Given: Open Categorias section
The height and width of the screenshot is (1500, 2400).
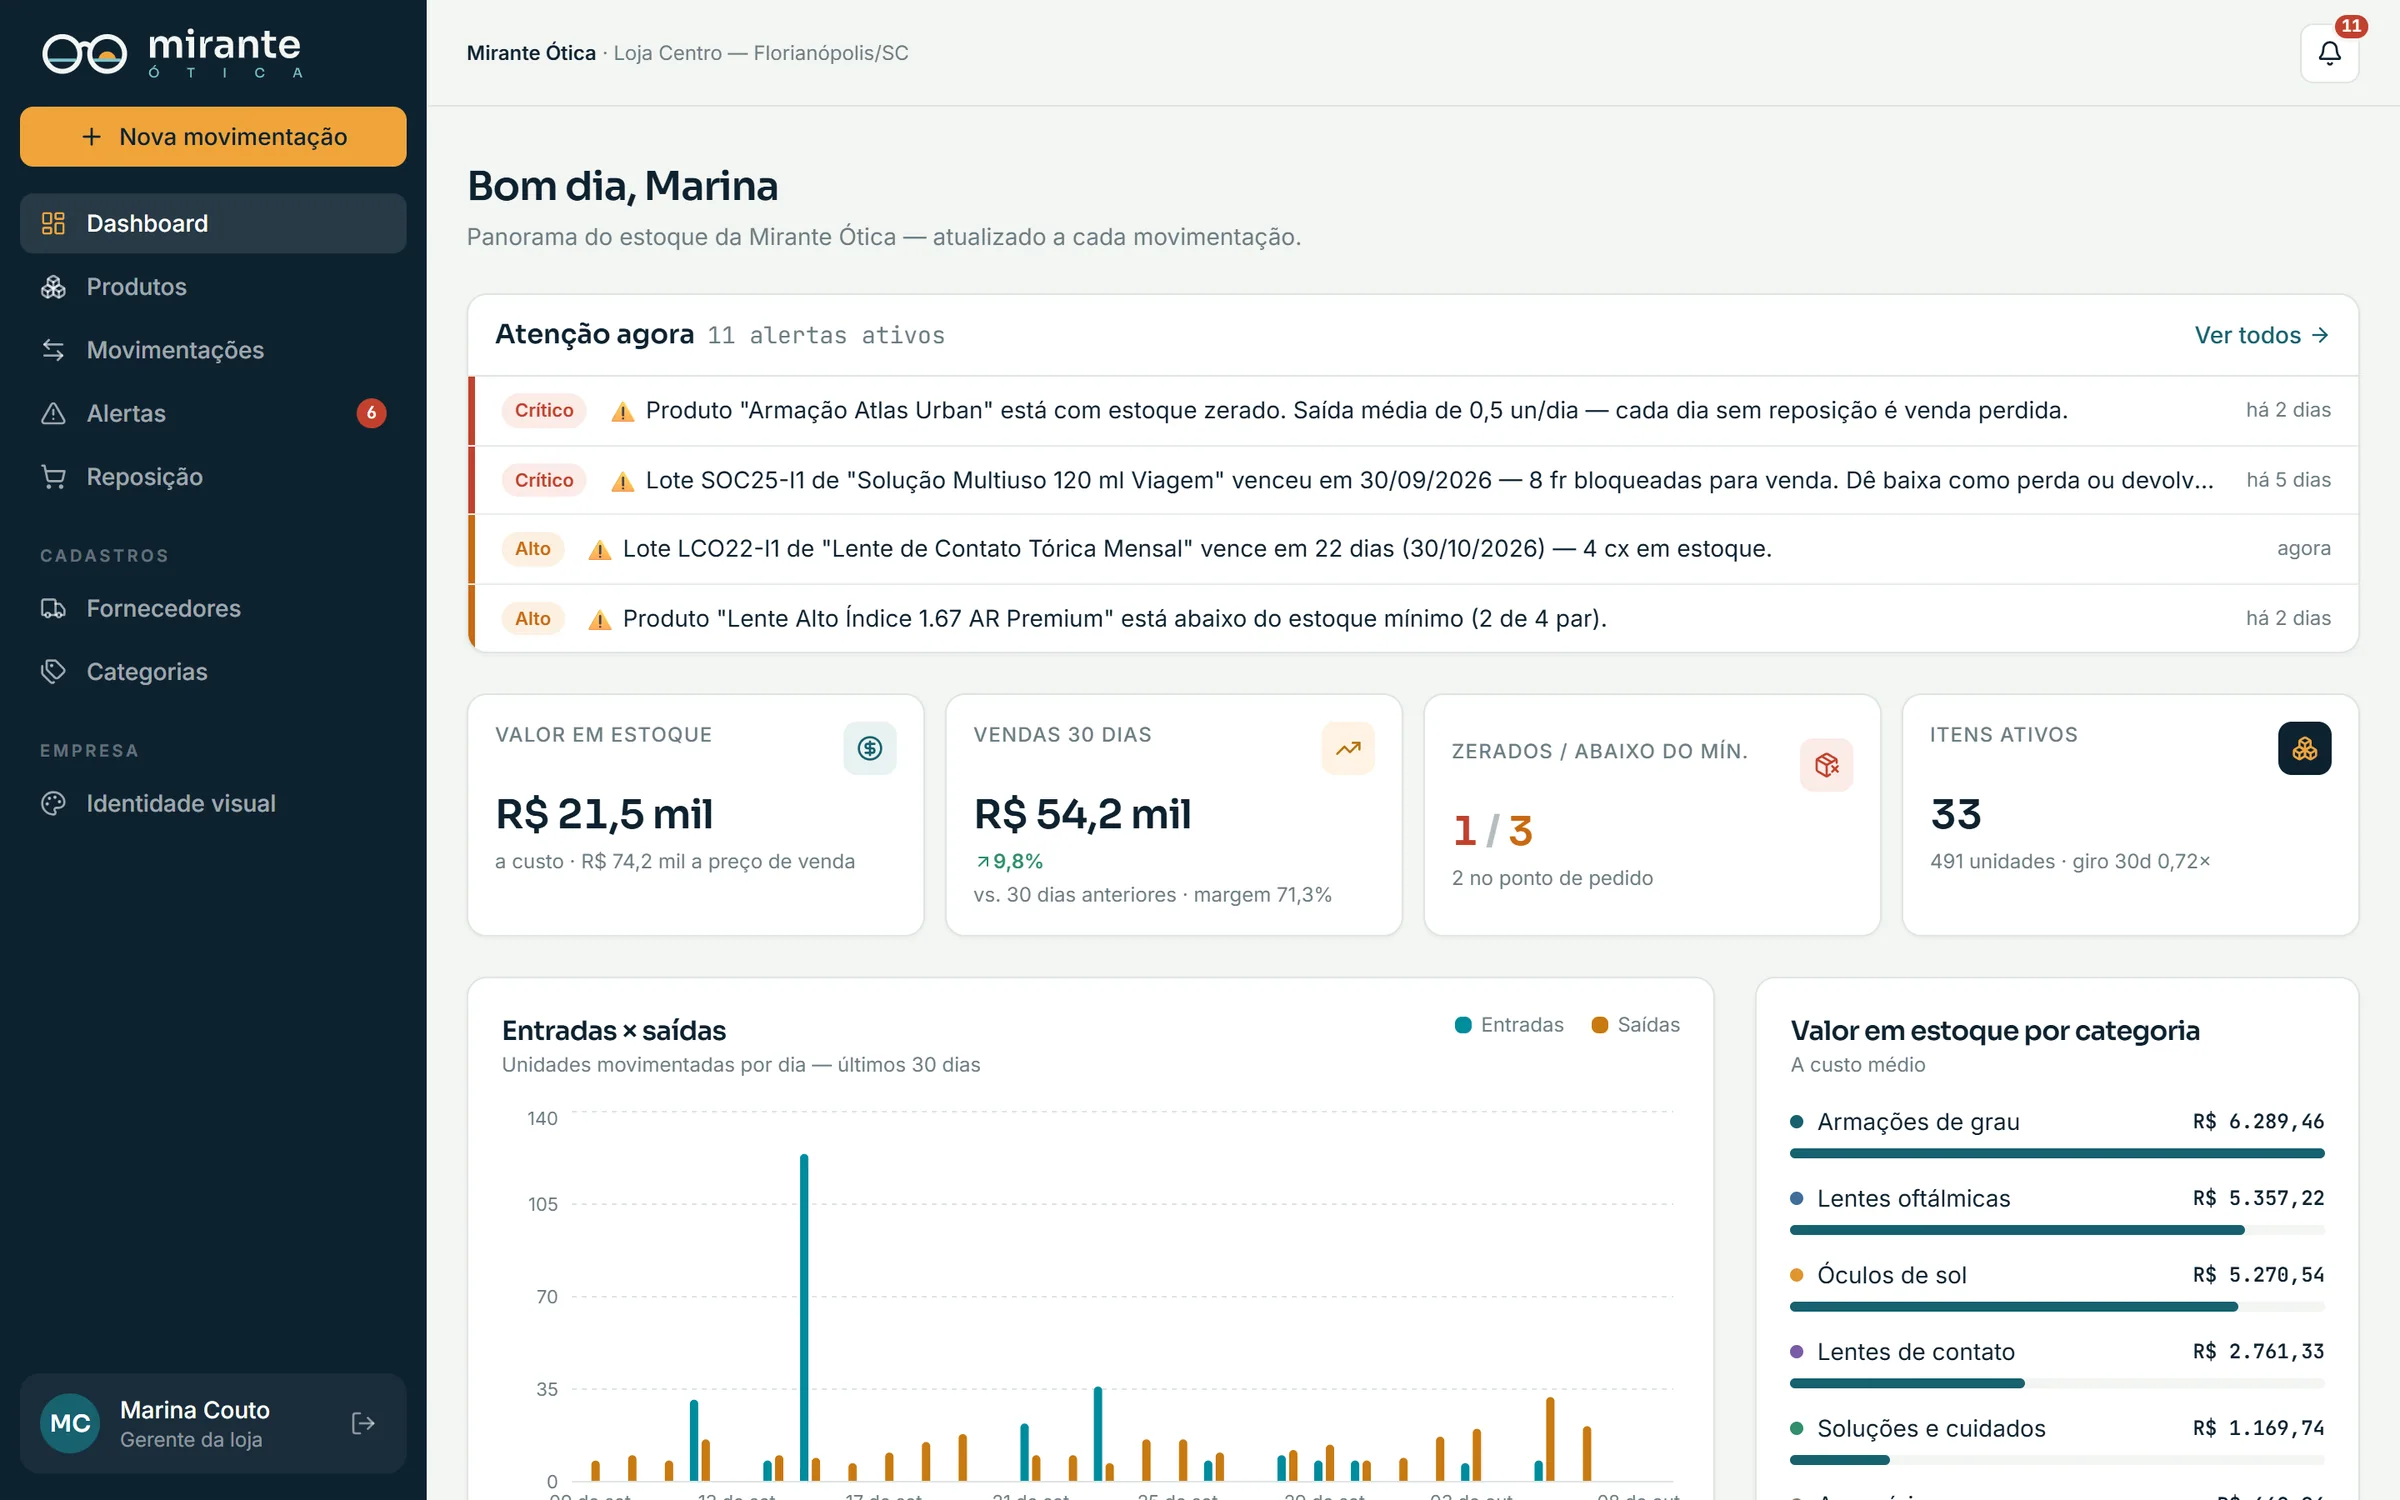Looking at the screenshot, I should tap(213, 671).
